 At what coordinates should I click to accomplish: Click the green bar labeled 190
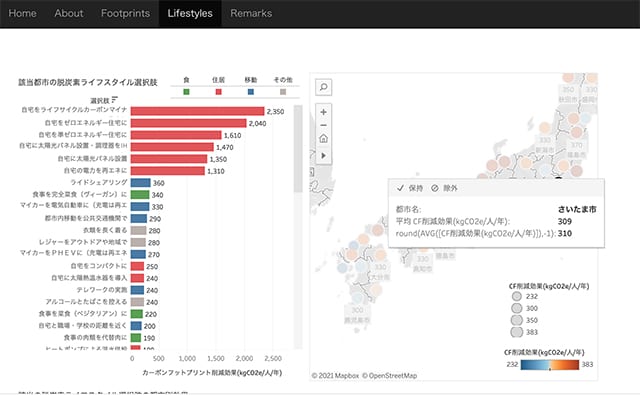(136, 337)
